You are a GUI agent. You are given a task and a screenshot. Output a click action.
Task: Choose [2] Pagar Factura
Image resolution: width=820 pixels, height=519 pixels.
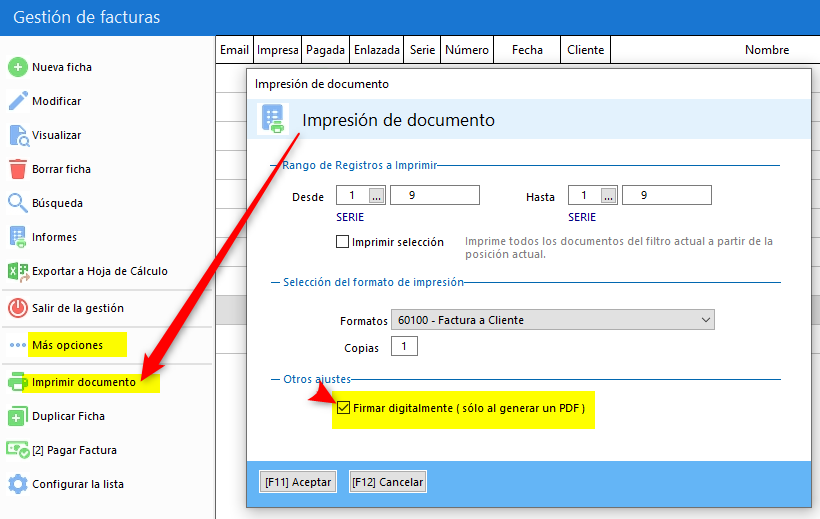pos(74,450)
